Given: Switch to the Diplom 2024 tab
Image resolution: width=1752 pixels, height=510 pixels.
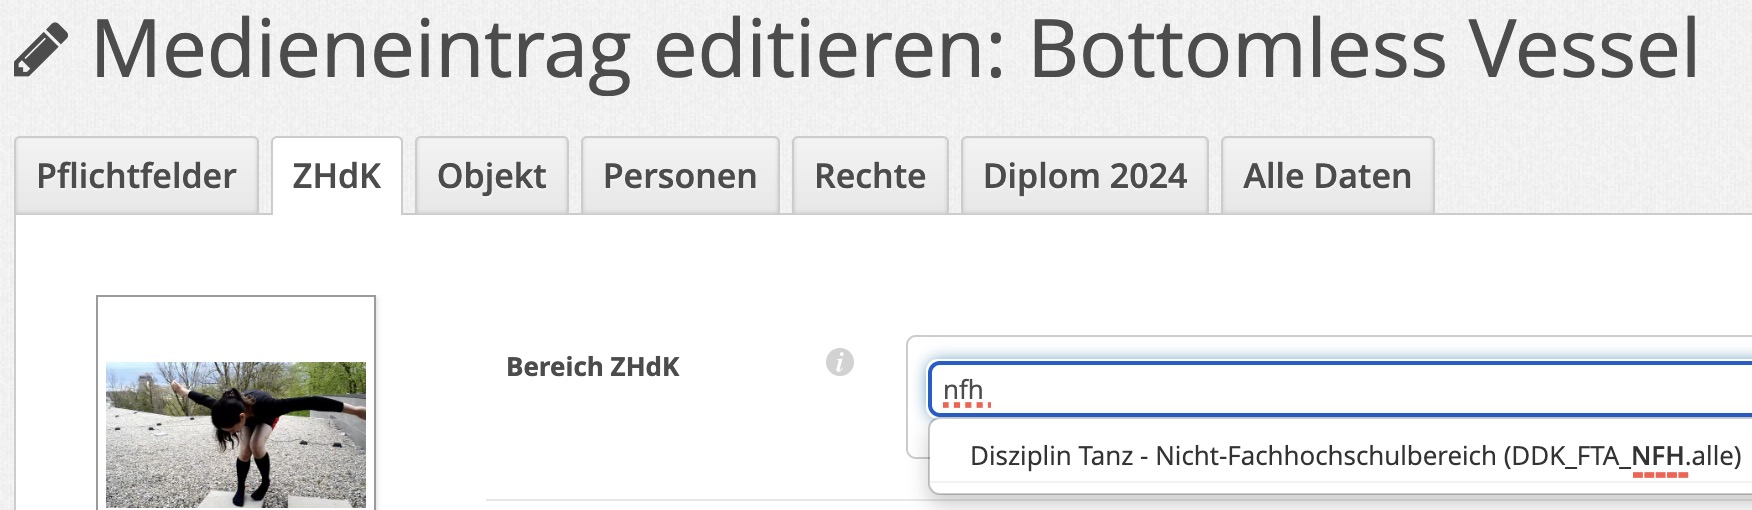Looking at the screenshot, I should tap(1085, 176).
